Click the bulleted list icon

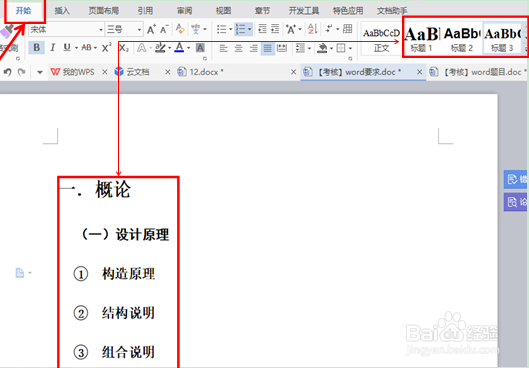tap(221, 30)
